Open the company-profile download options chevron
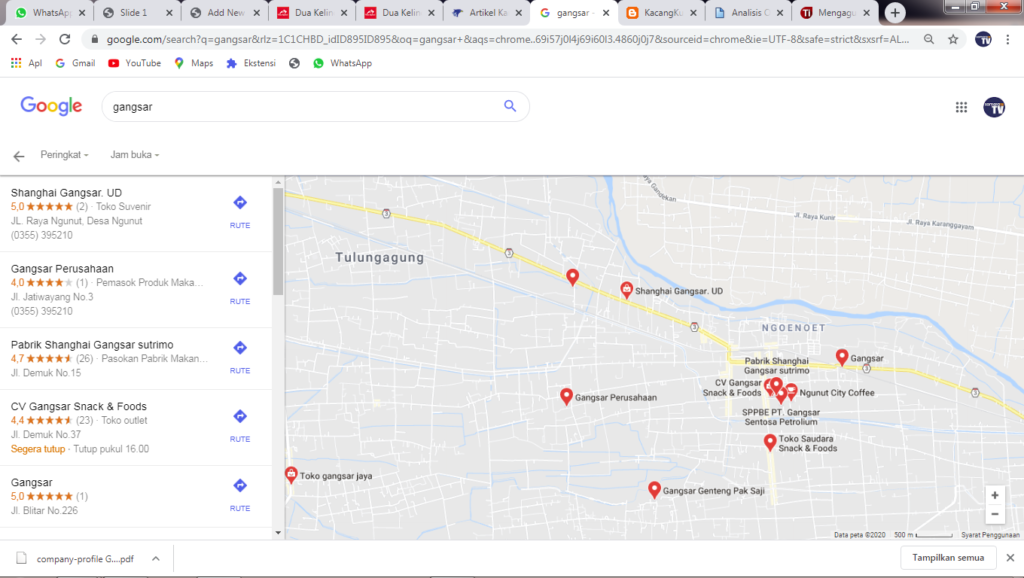This screenshot has width=1024, height=578. pyautogui.click(x=155, y=558)
